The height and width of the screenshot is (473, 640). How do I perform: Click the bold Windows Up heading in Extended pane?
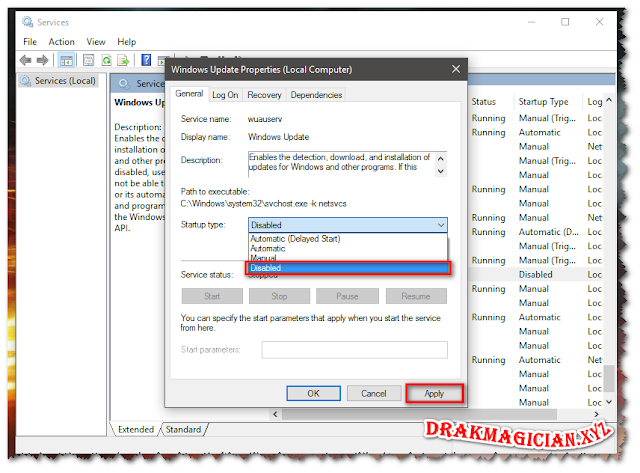click(140, 102)
